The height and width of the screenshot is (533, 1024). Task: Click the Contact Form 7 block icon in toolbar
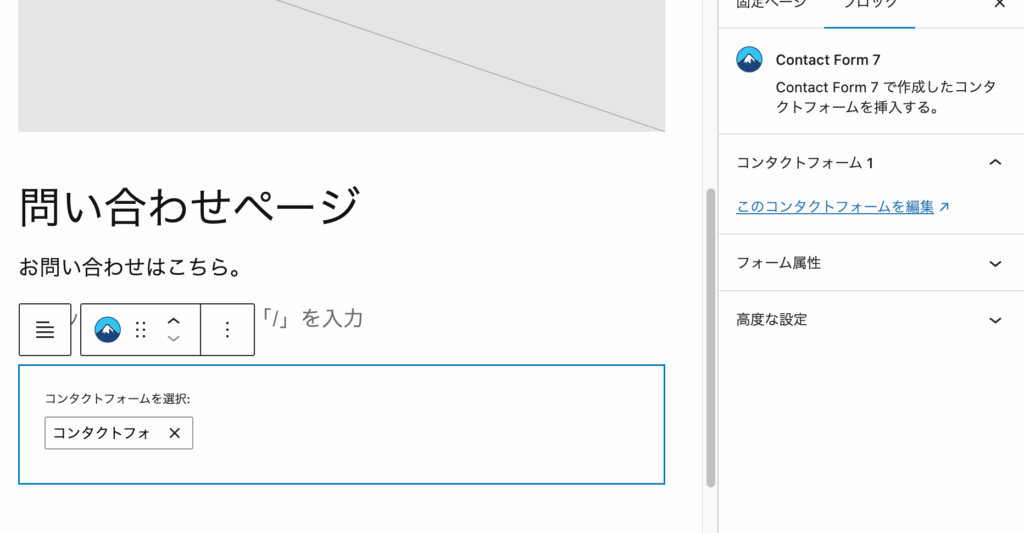(108, 329)
